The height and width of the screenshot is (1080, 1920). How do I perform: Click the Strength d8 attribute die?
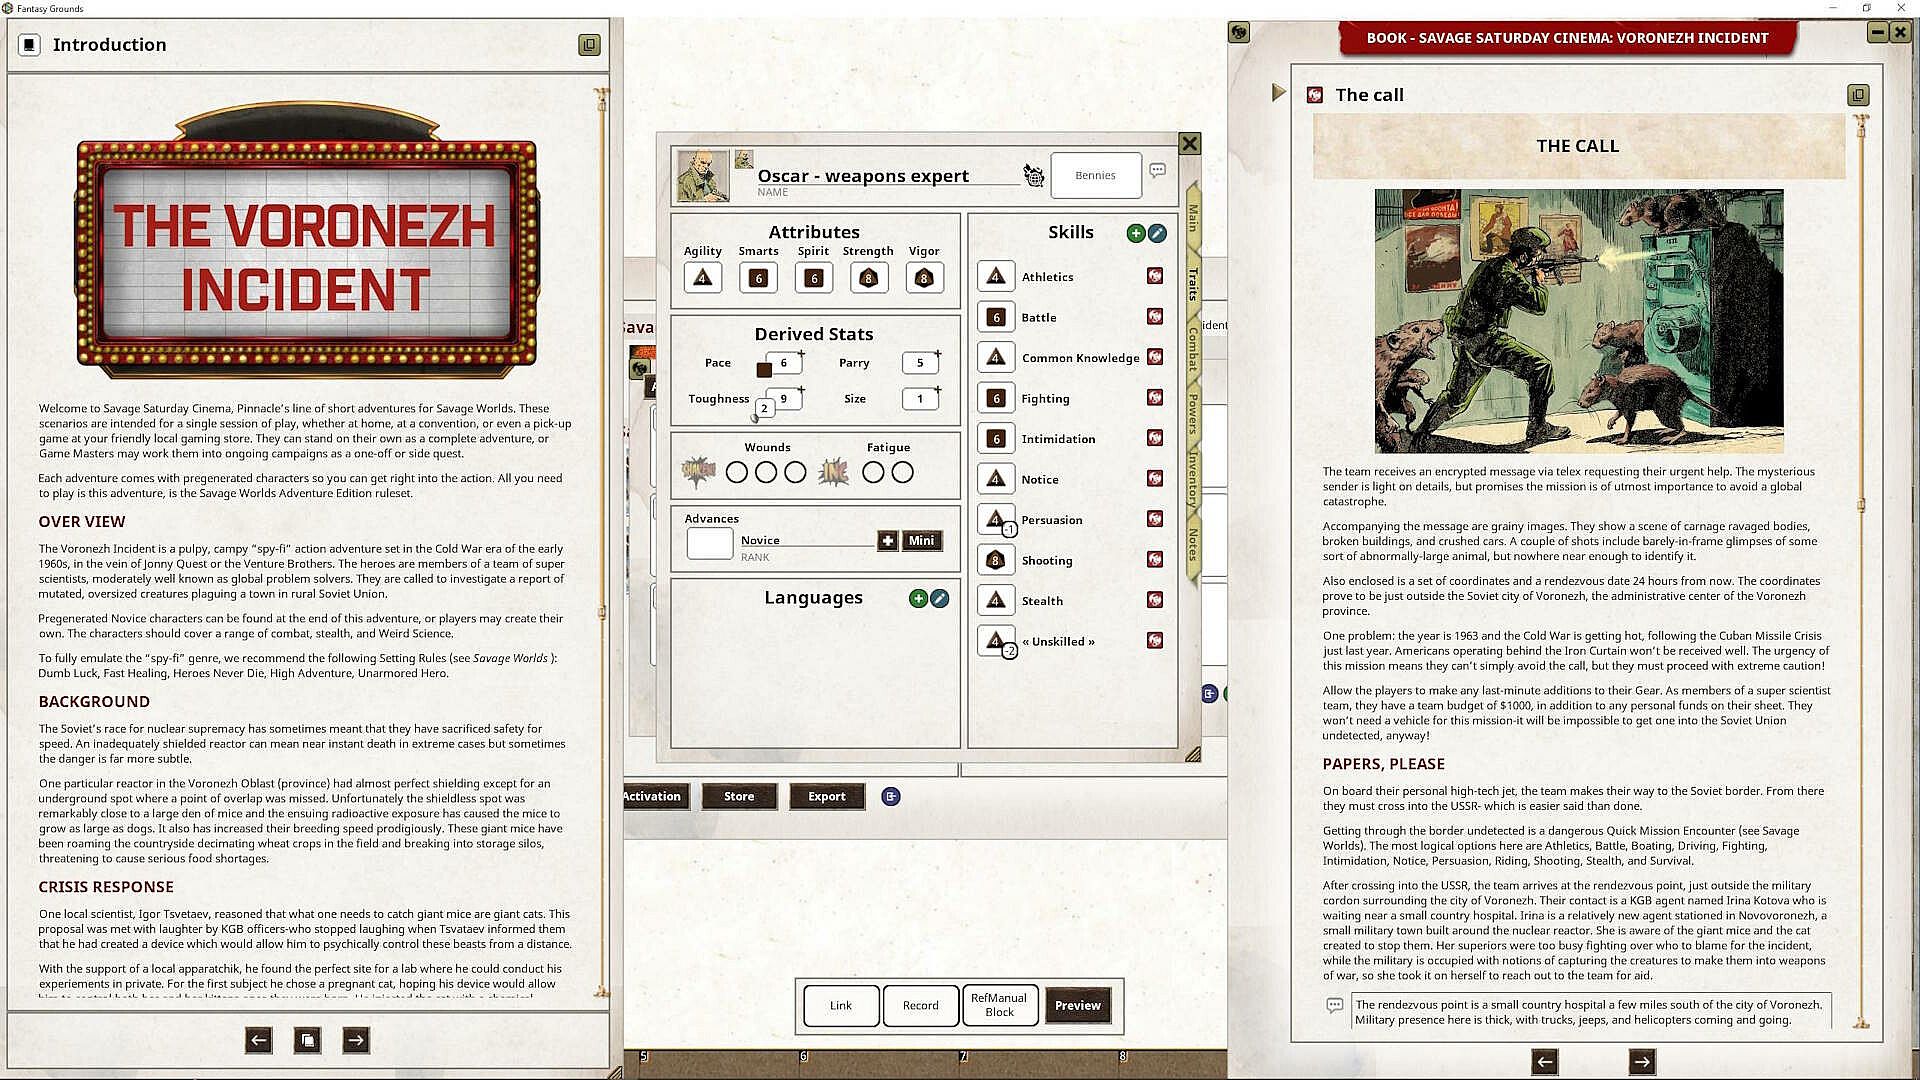[868, 278]
